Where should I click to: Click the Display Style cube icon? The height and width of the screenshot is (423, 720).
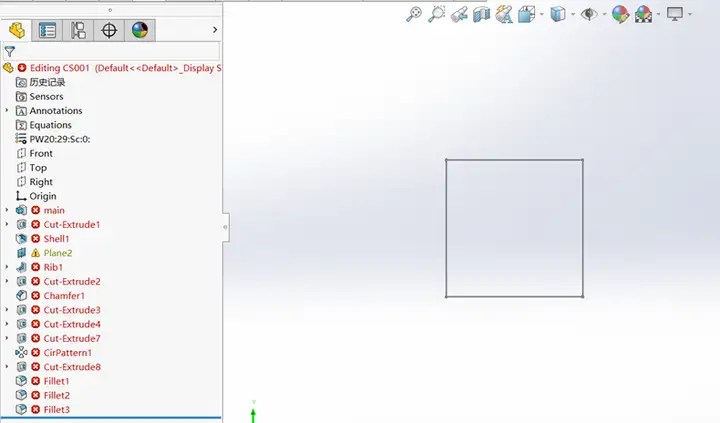[x=558, y=14]
